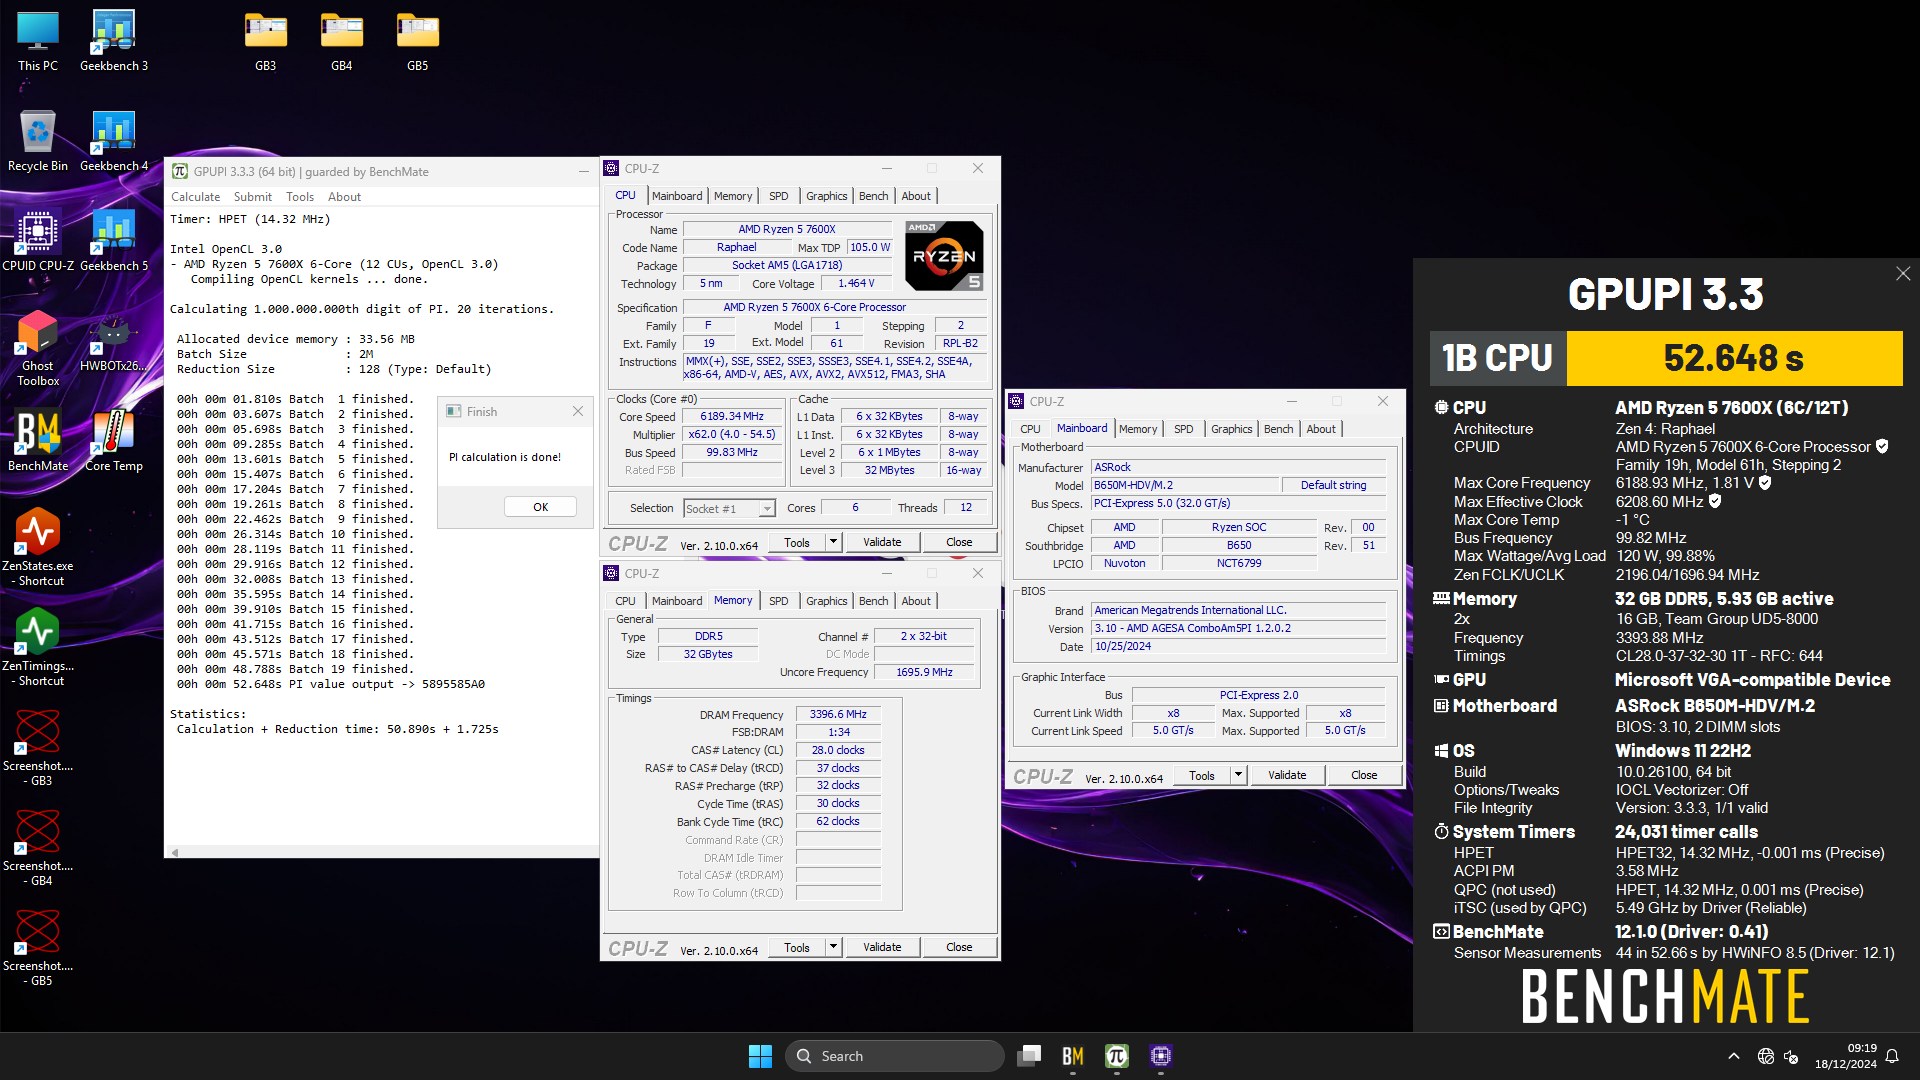Screen dimensions: 1920x1080
Task: Open CPU tab in the Memory CPU-Z window
Action: coord(625,601)
